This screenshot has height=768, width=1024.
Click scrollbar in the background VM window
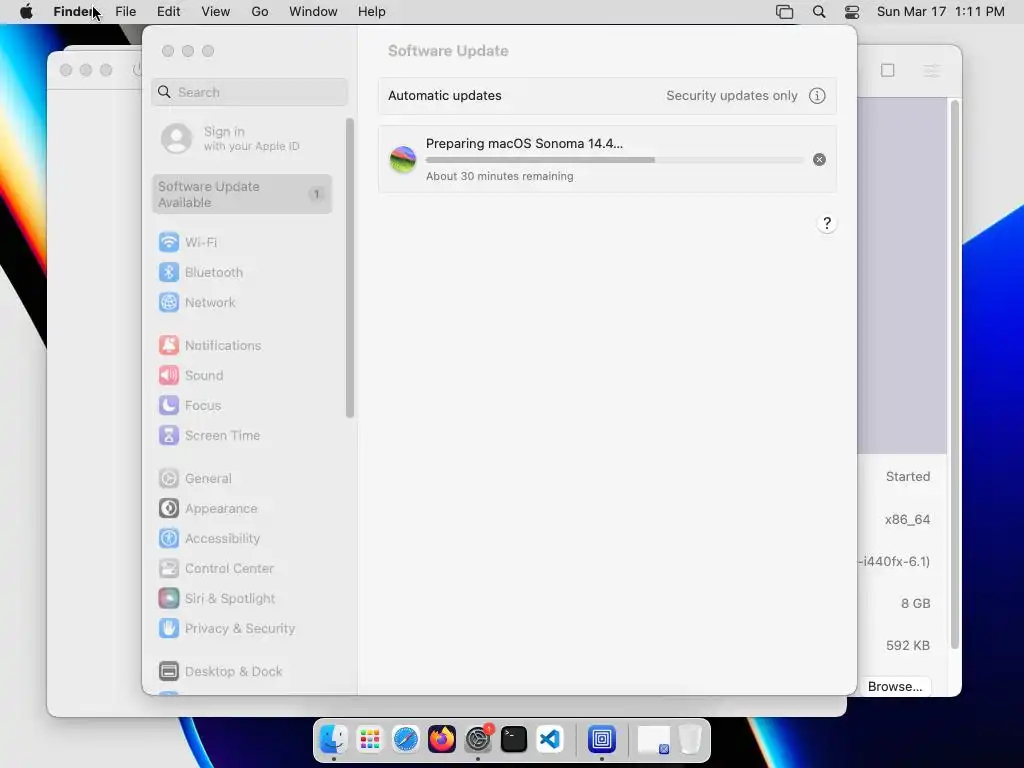click(x=955, y=374)
